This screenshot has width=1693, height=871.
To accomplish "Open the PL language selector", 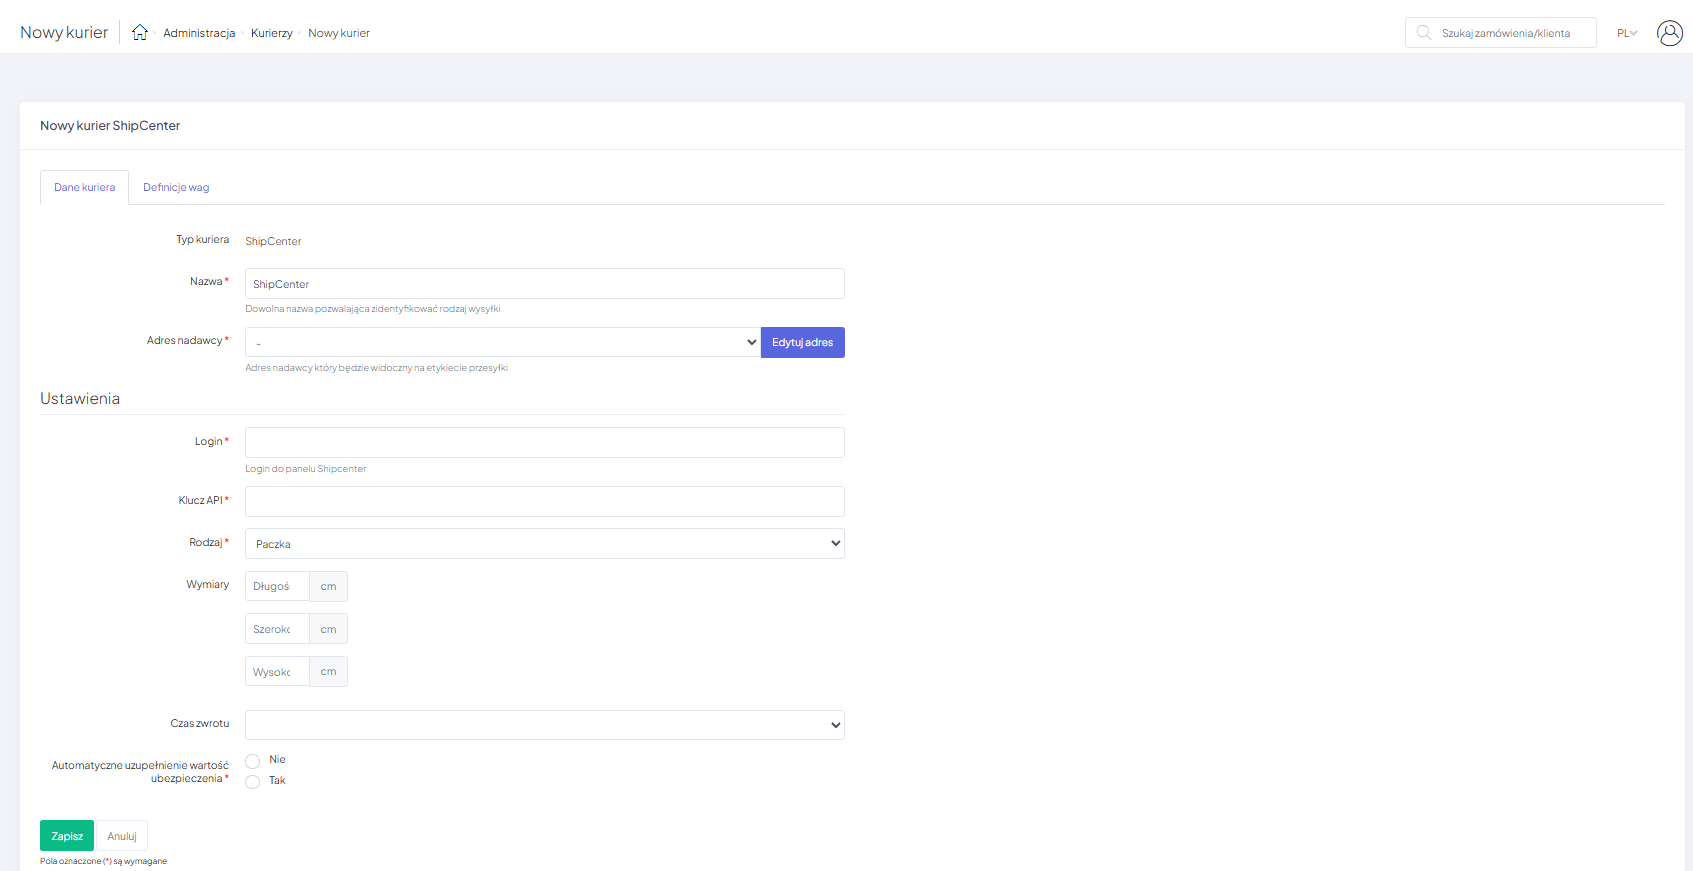I will click(1626, 33).
